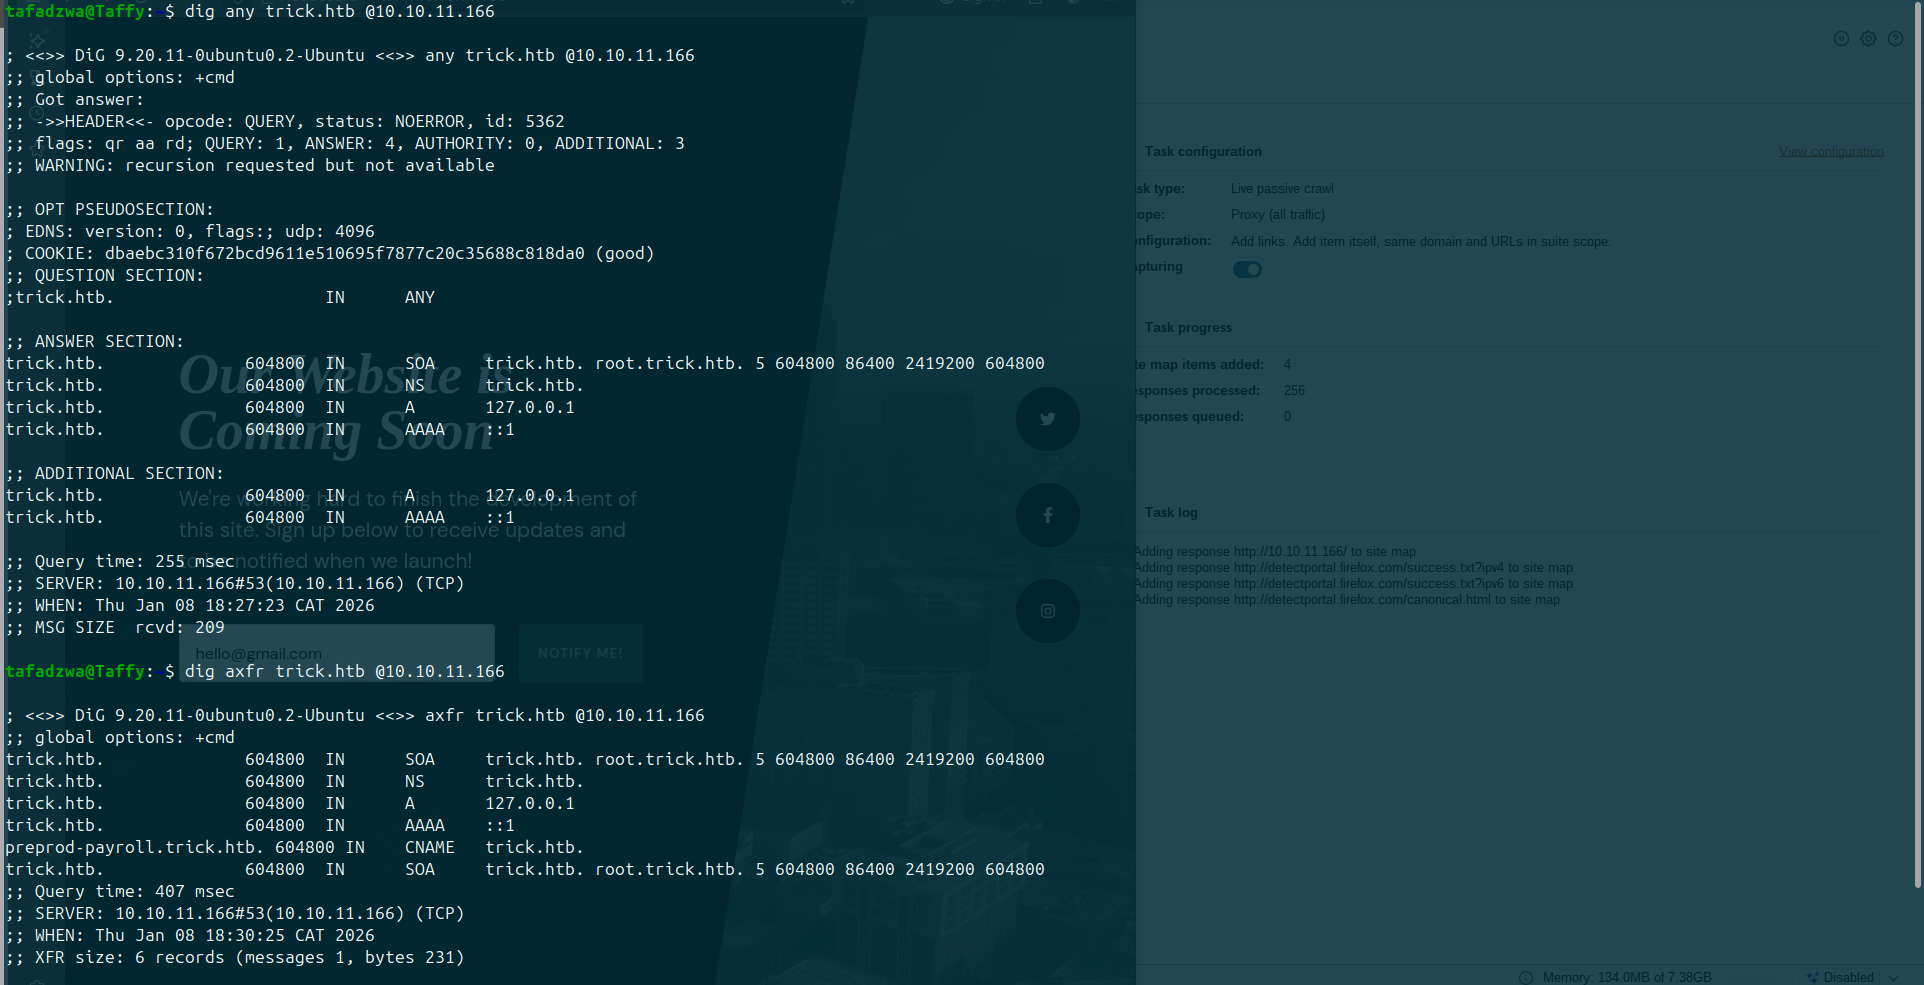This screenshot has height=985, width=1924.
Task: Click the preprod-payroll.trick.htb CNAME record line
Action: 294,847
